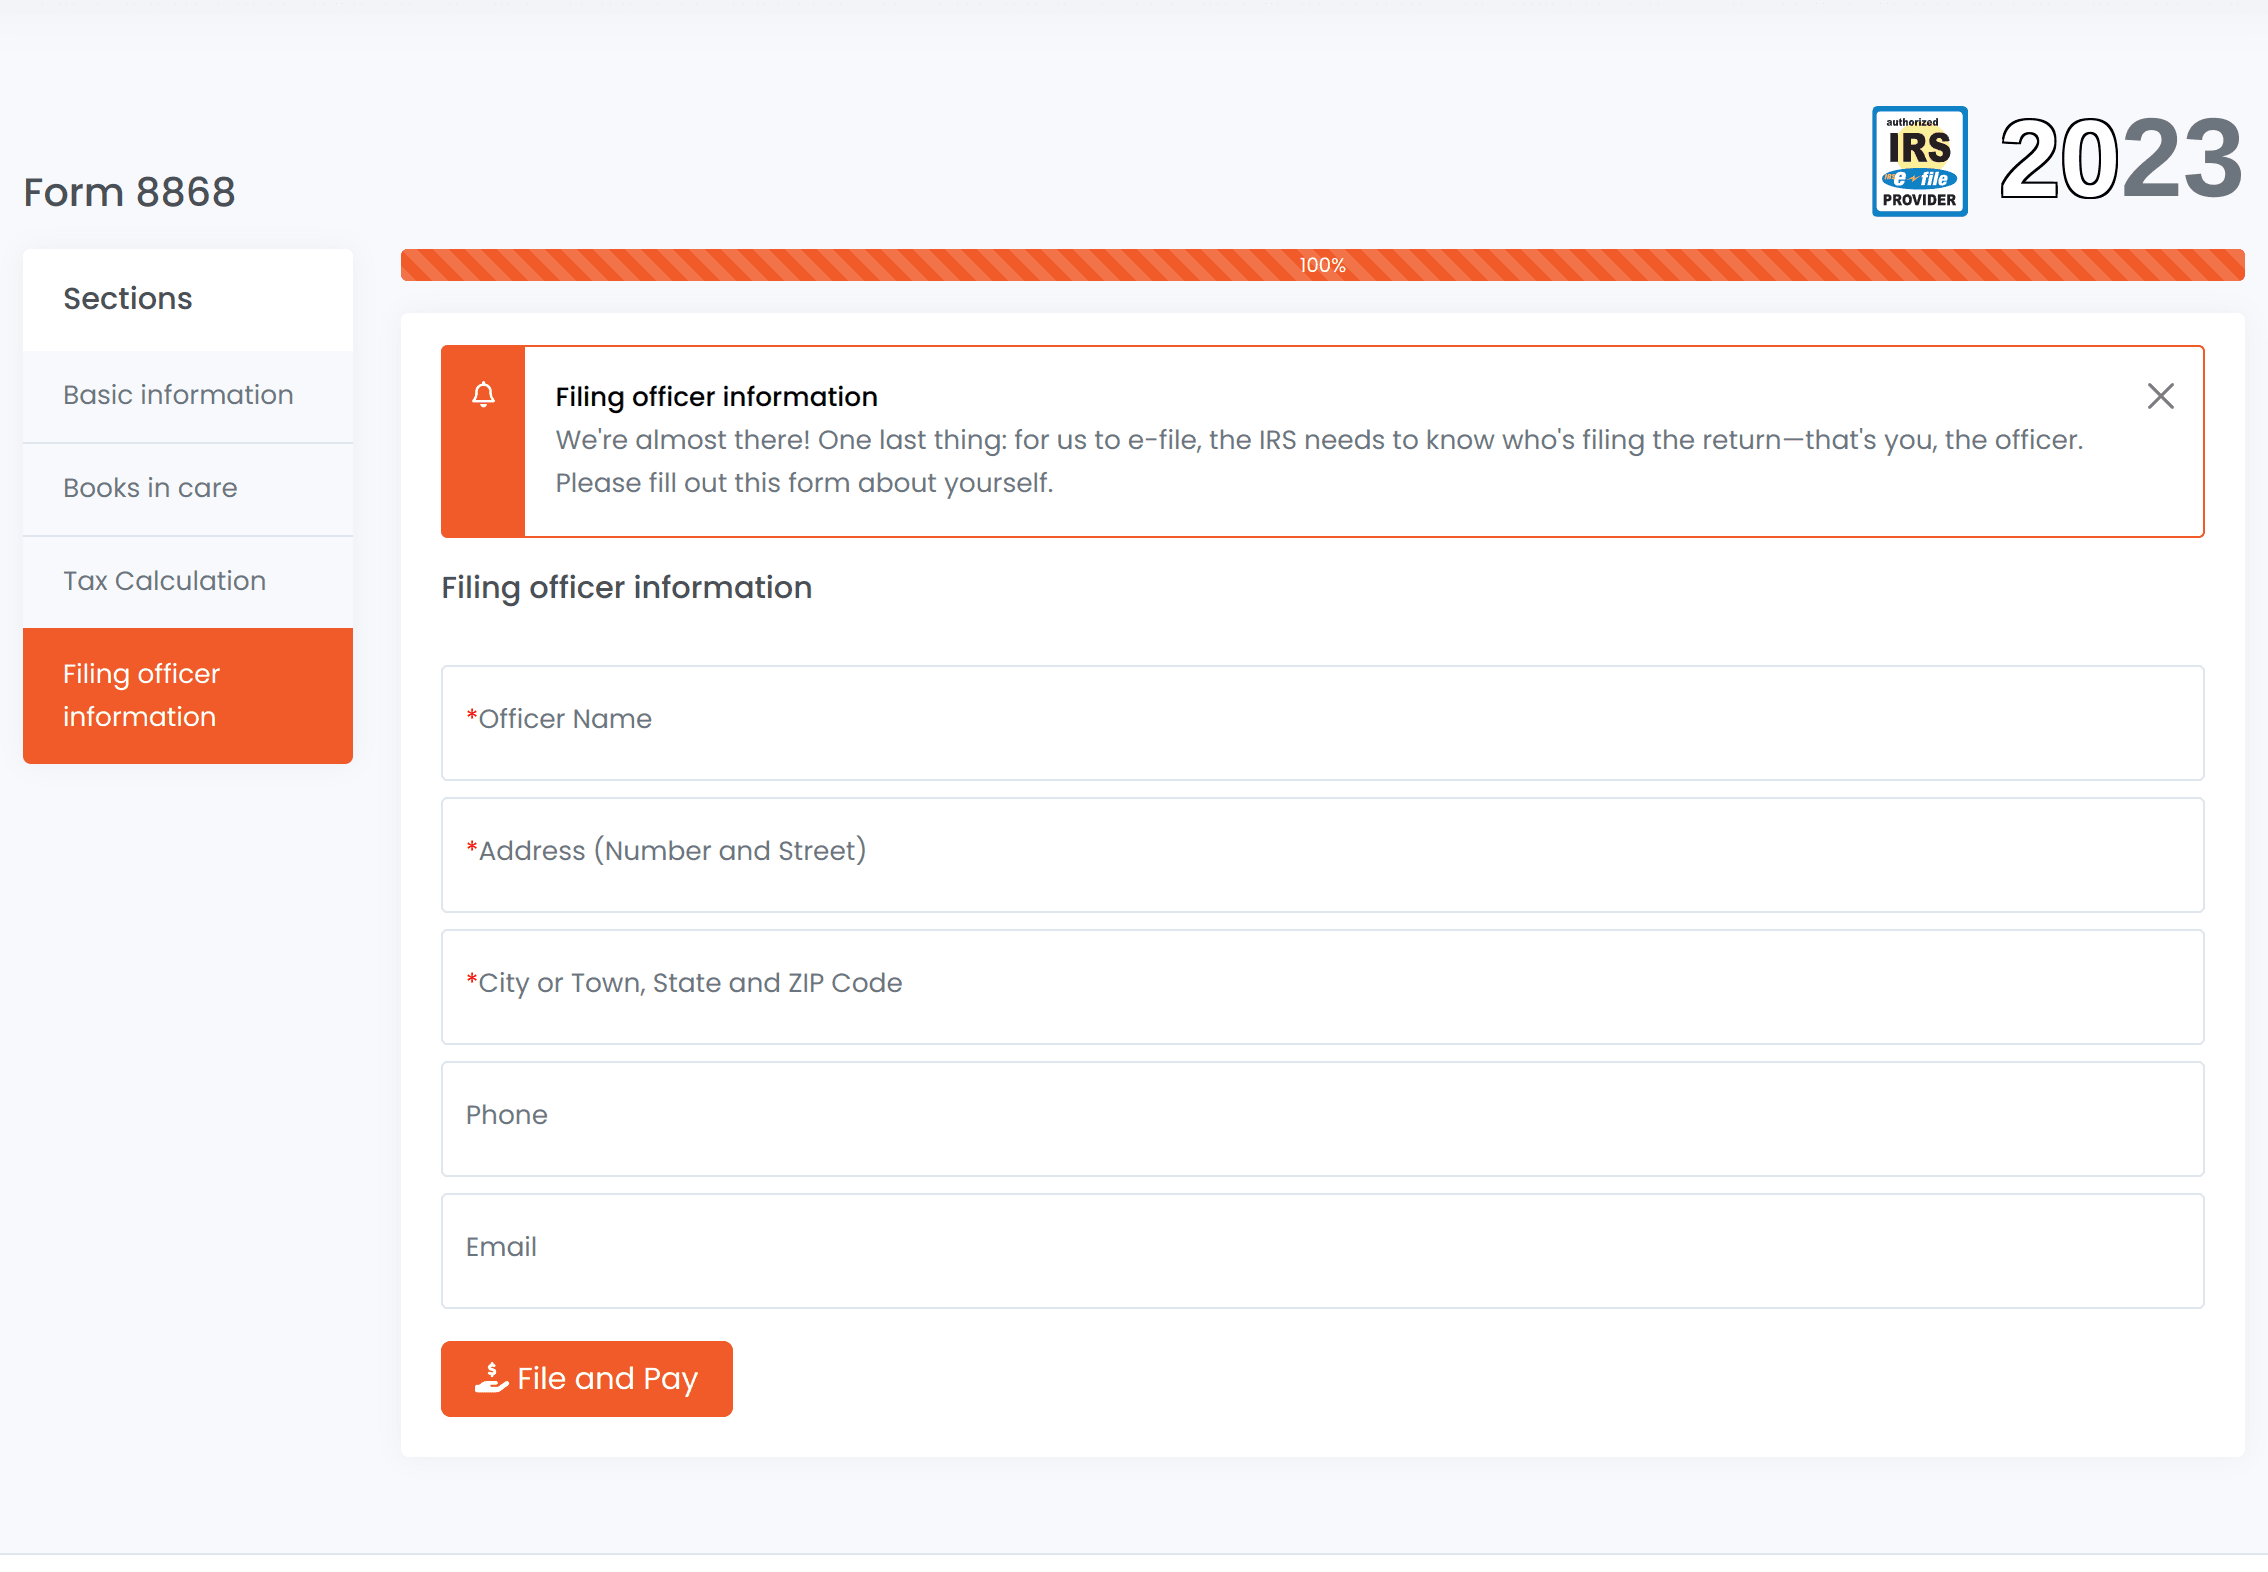
Task: Click the Form 8868 title
Action: [x=130, y=192]
